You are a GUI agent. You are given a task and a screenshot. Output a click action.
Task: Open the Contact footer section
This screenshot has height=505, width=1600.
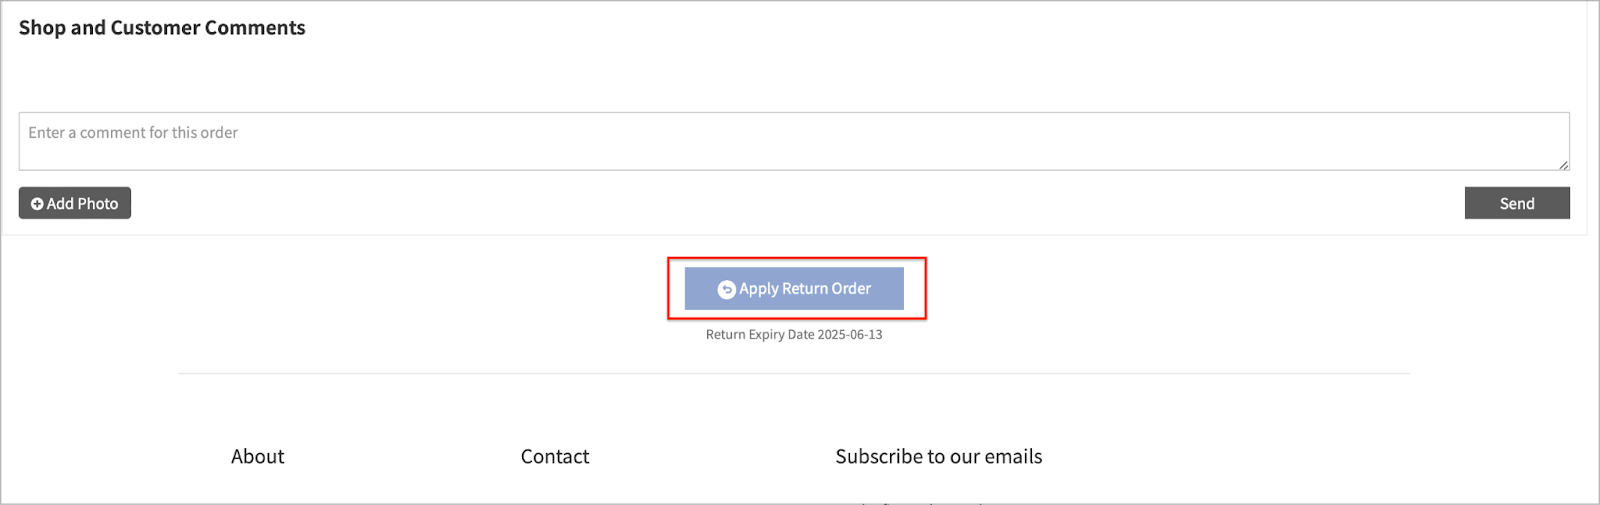pyautogui.click(x=555, y=456)
